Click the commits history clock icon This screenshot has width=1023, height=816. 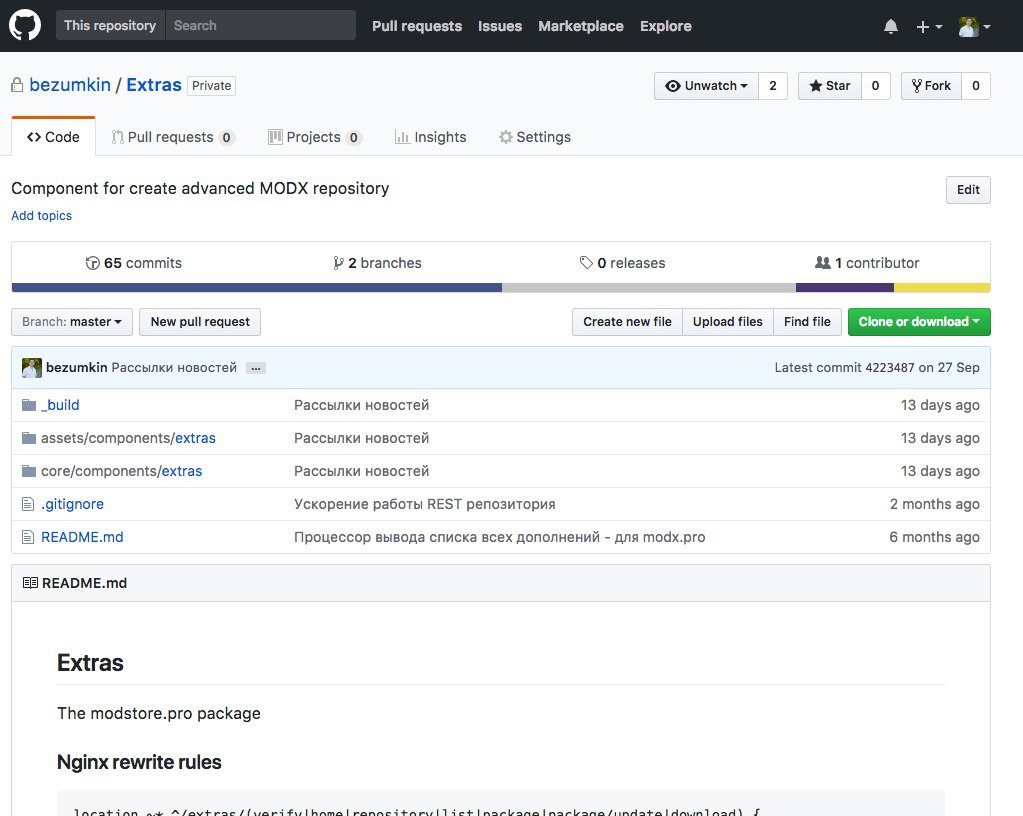93,263
